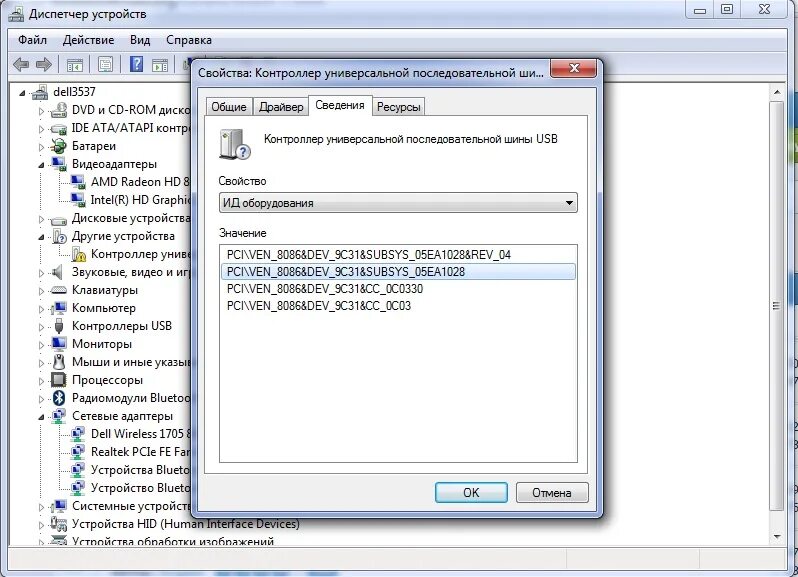Click the Дисковые устройства icon
This screenshot has height=577, width=798.
tap(59, 219)
